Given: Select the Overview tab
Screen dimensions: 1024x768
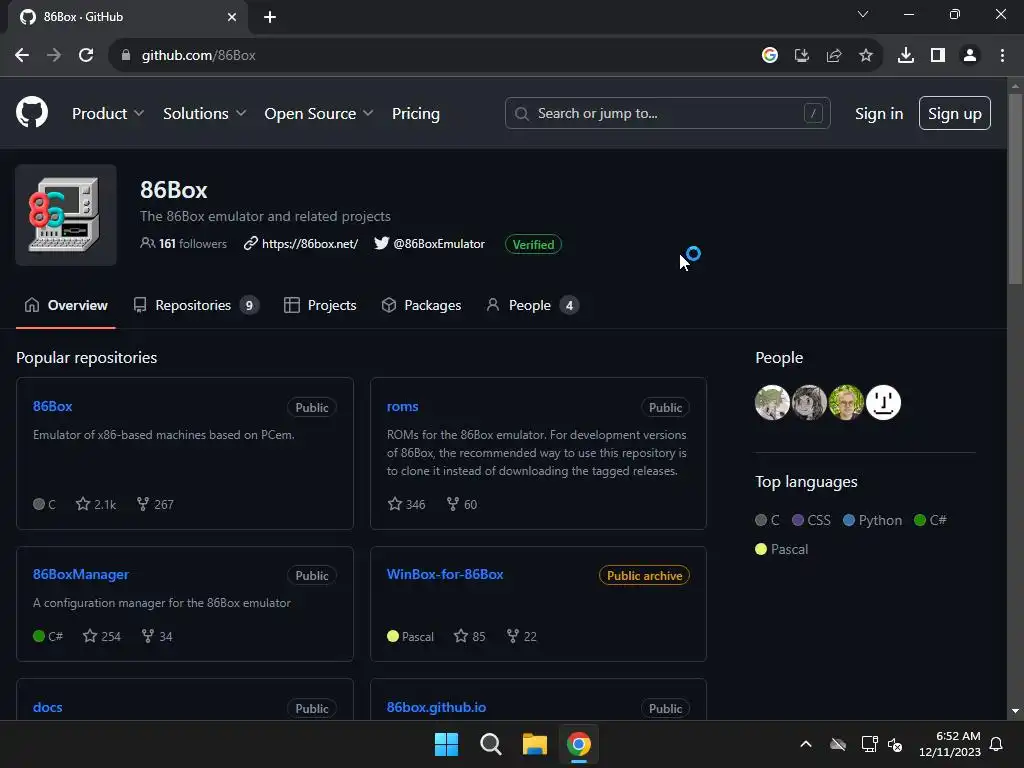Looking at the screenshot, I should click(65, 305).
